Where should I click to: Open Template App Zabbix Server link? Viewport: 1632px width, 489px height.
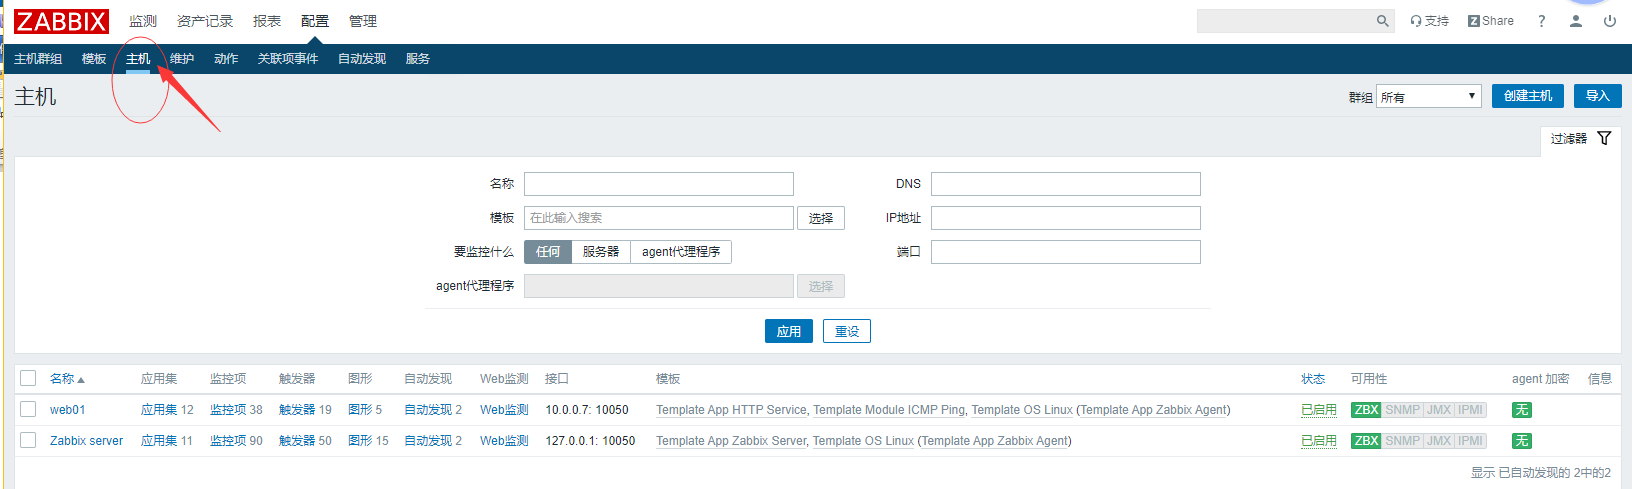pos(731,441)
